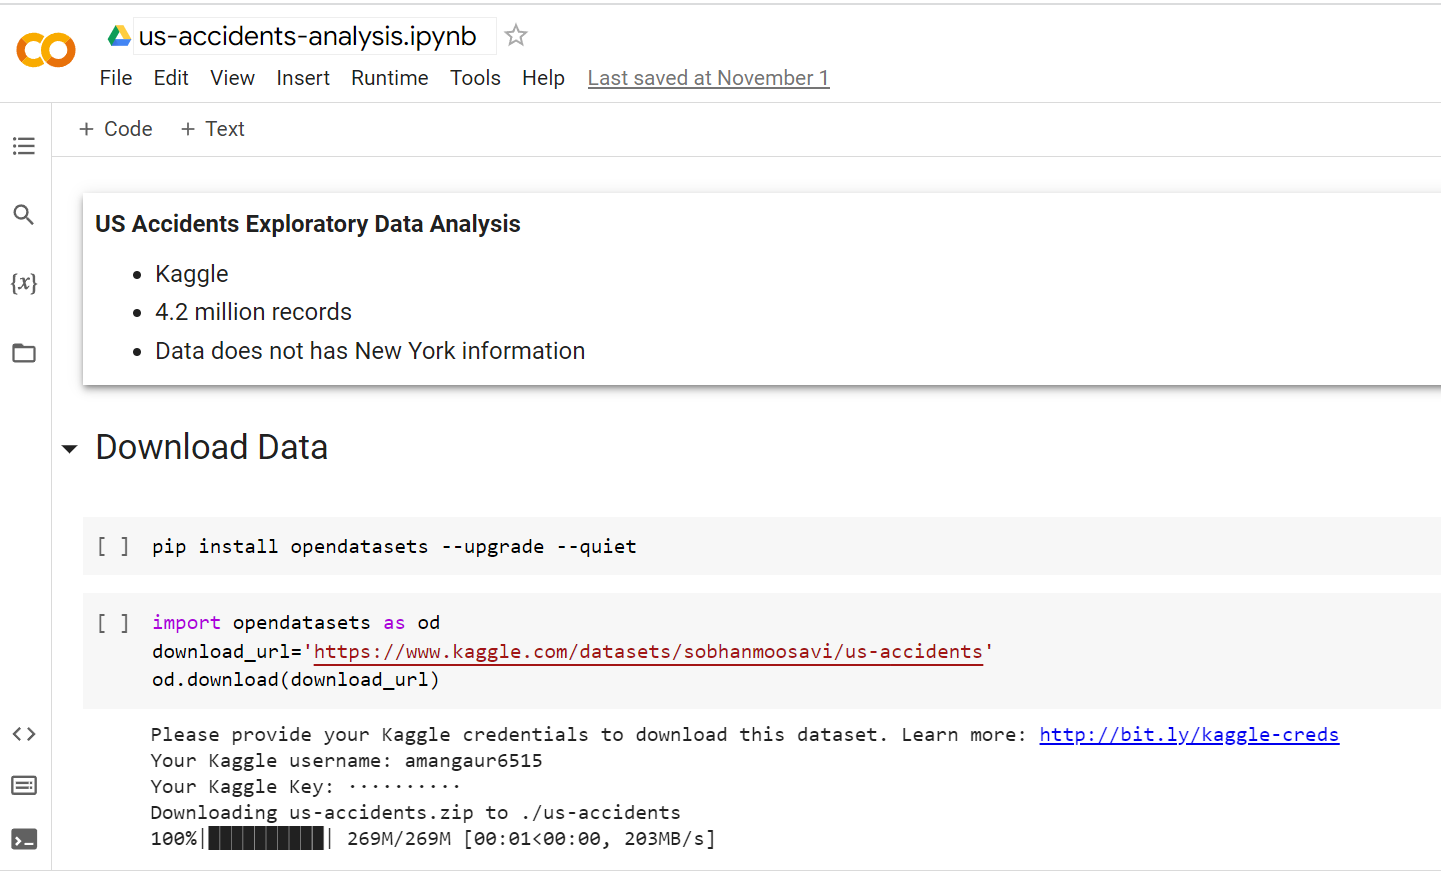
Task: Open the kaggle-creds help link
Action: click(1188, 734)
